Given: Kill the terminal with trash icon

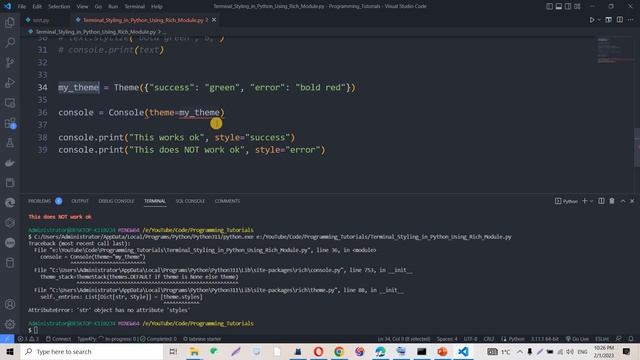Looking at the screenshot, I should click(612, 201).
